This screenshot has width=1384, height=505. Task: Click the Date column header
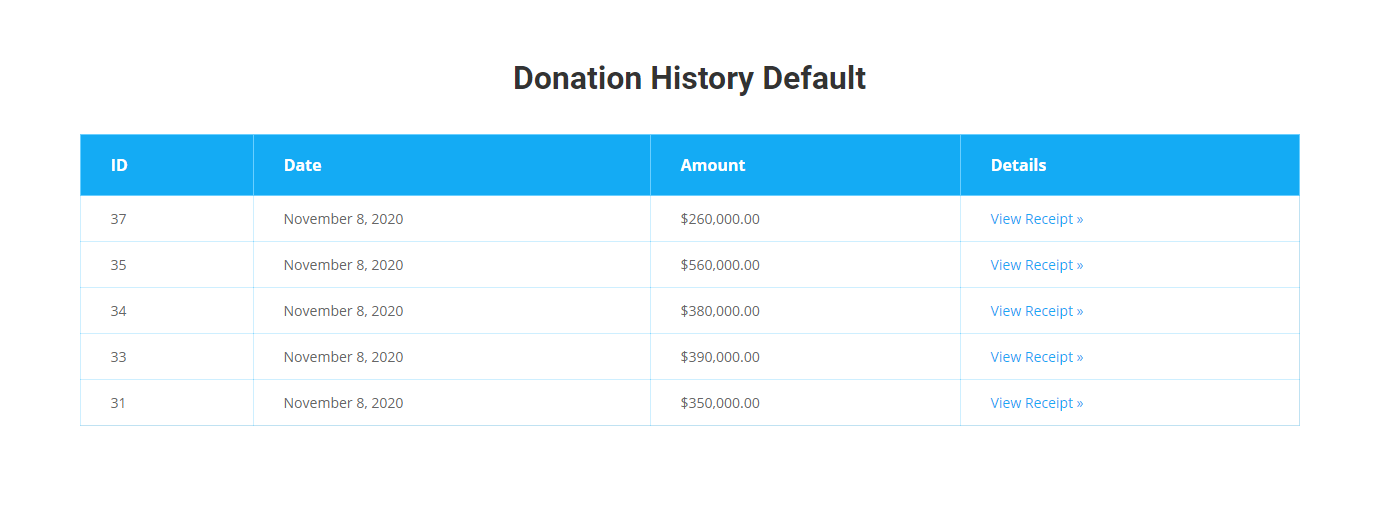coord(302,165)
